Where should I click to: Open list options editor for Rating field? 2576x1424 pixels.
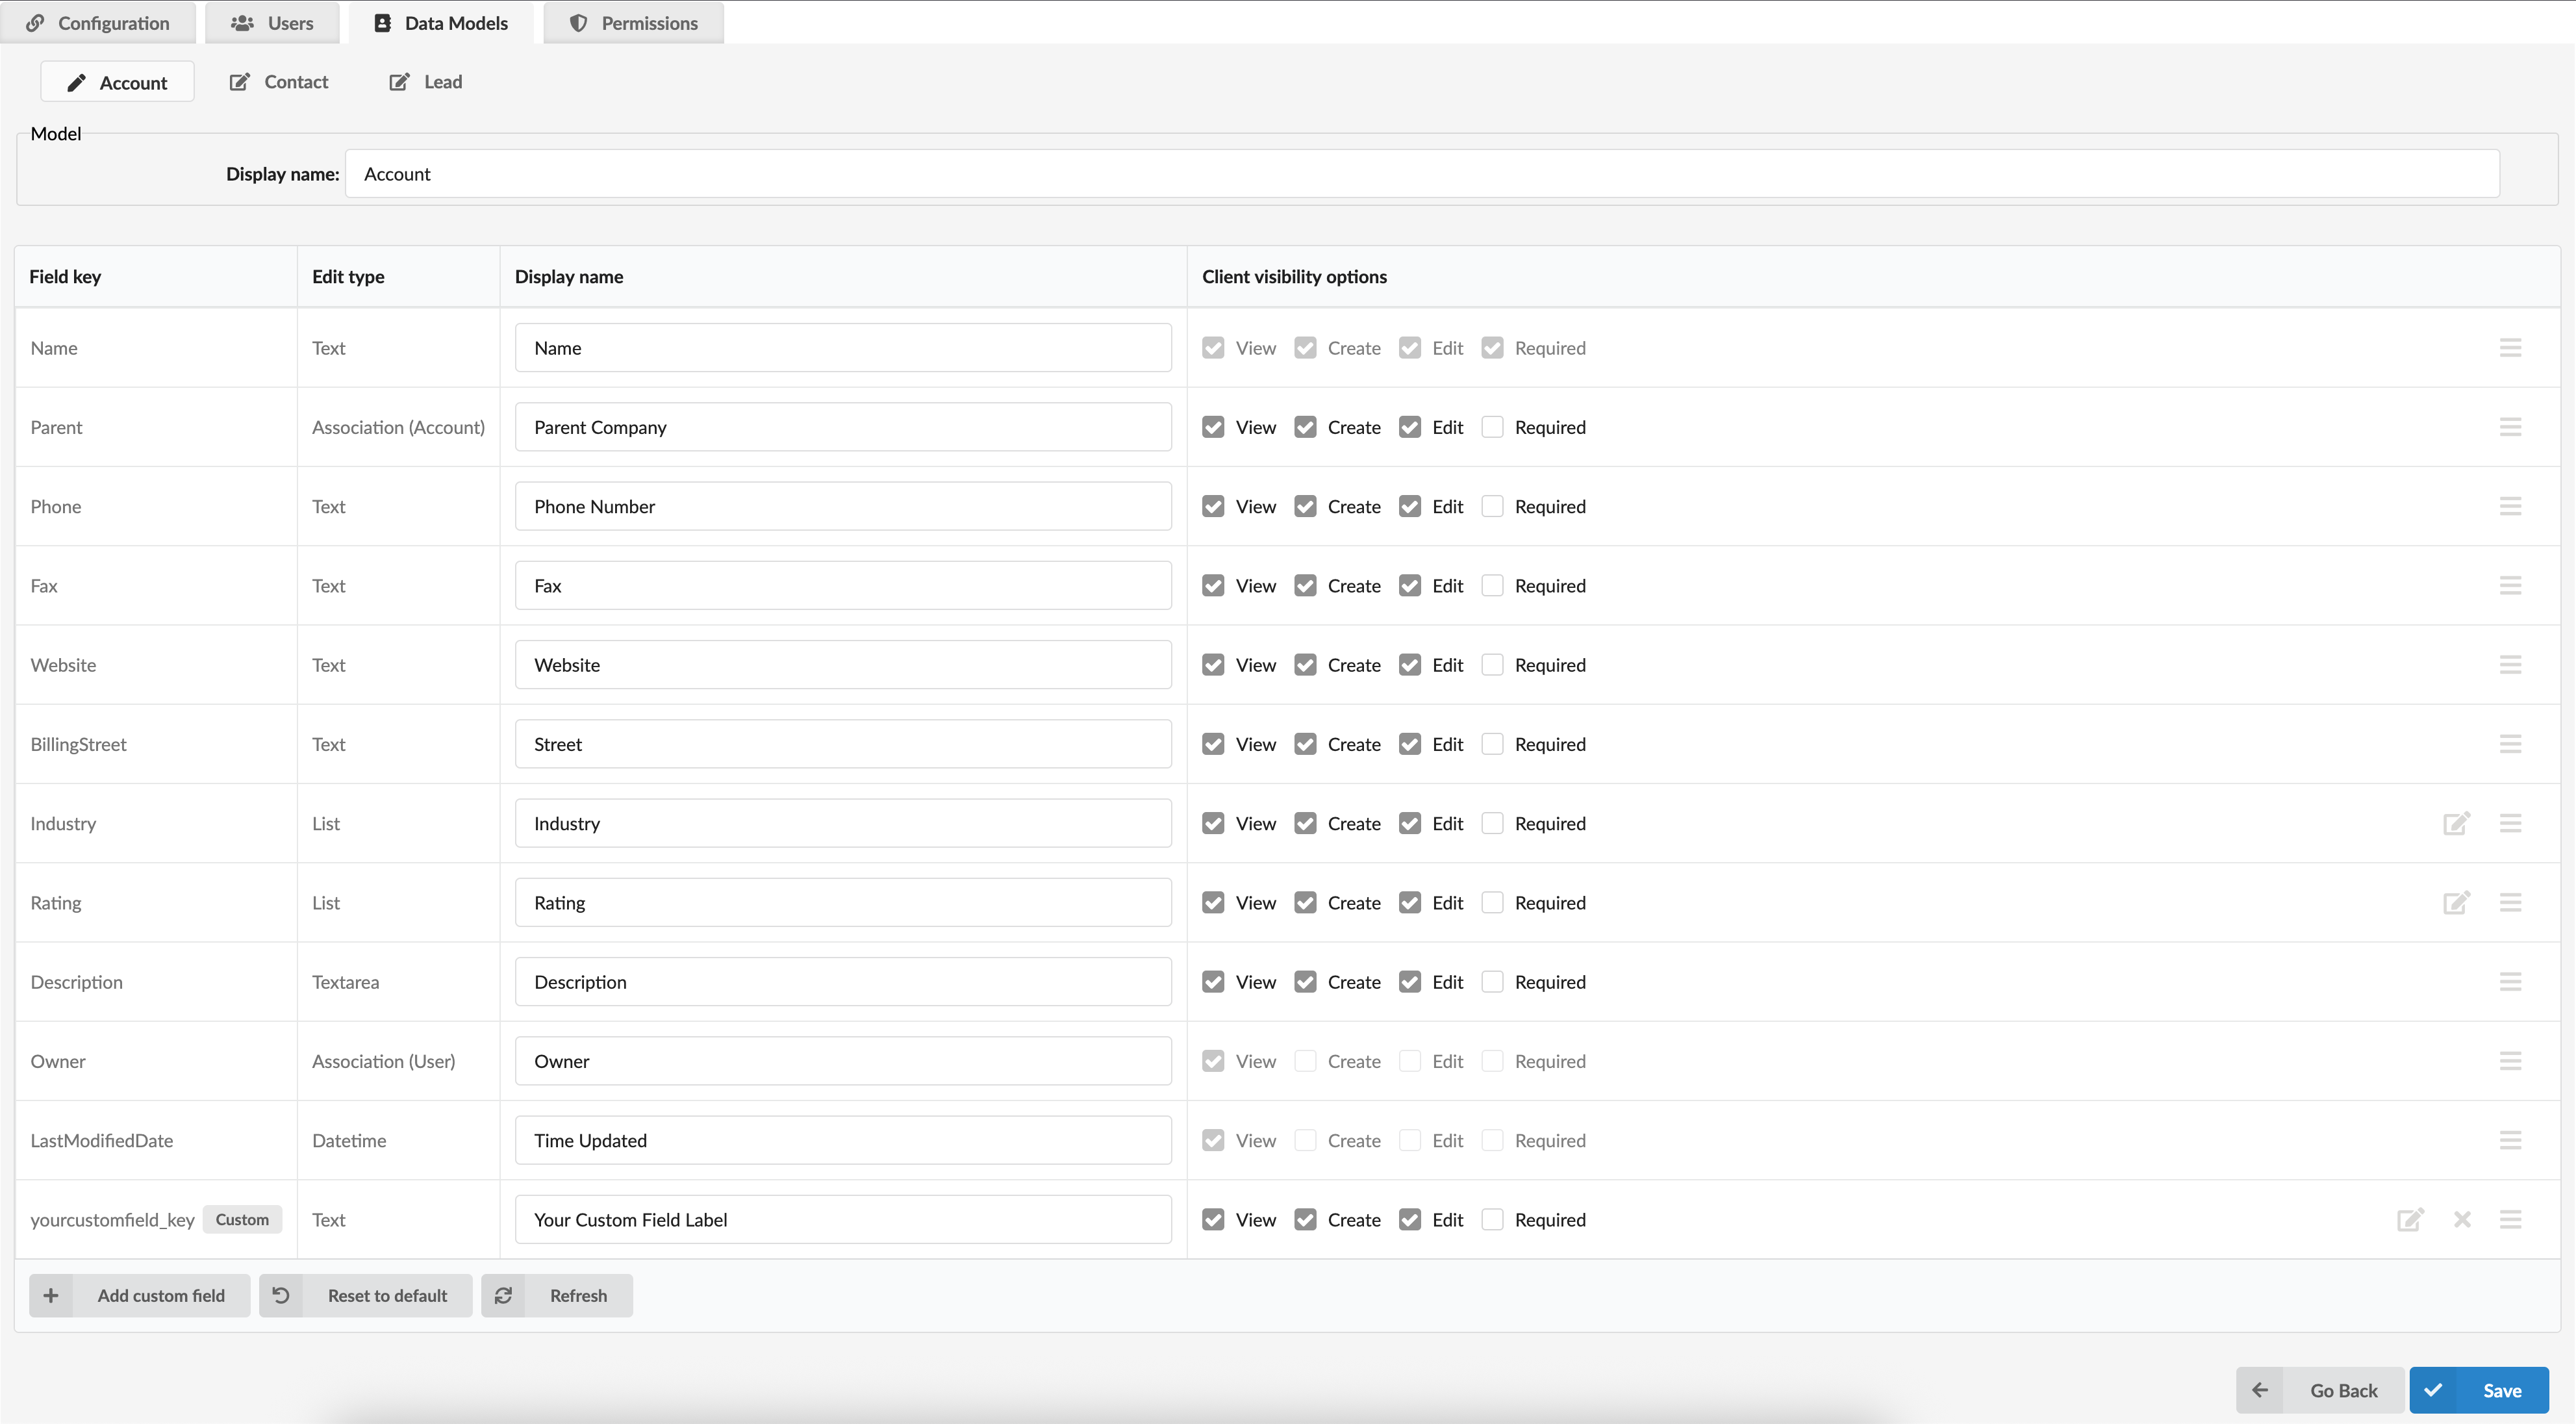tap(2457, 902)
